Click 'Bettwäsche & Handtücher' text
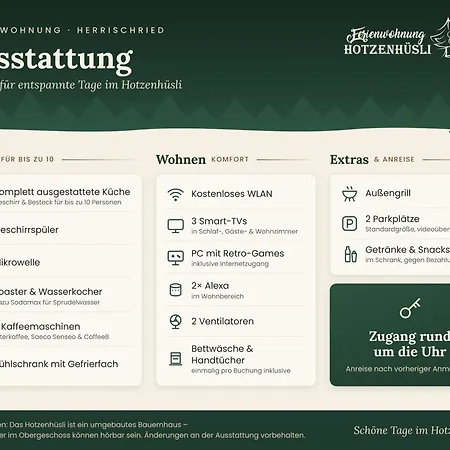Viewport: 450px width, 450px height. tap(222, 354)
